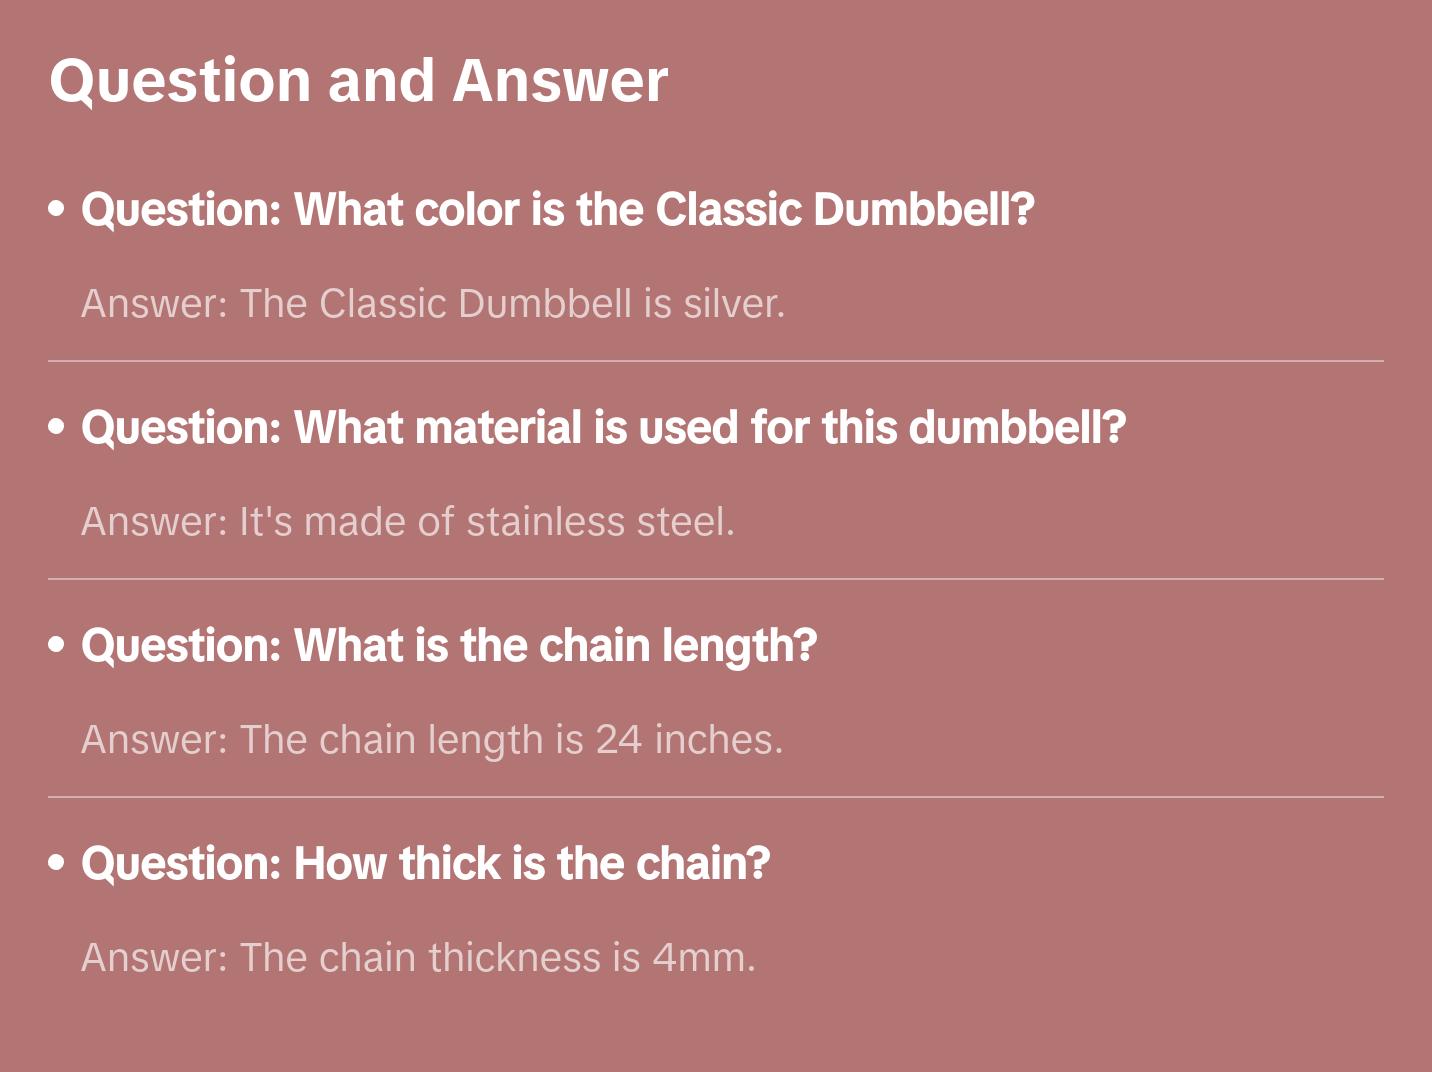This screenshot has width=1432, height=1072.
Task: Click the bullet beside the chain thickness question
Action: pos(57,863)
